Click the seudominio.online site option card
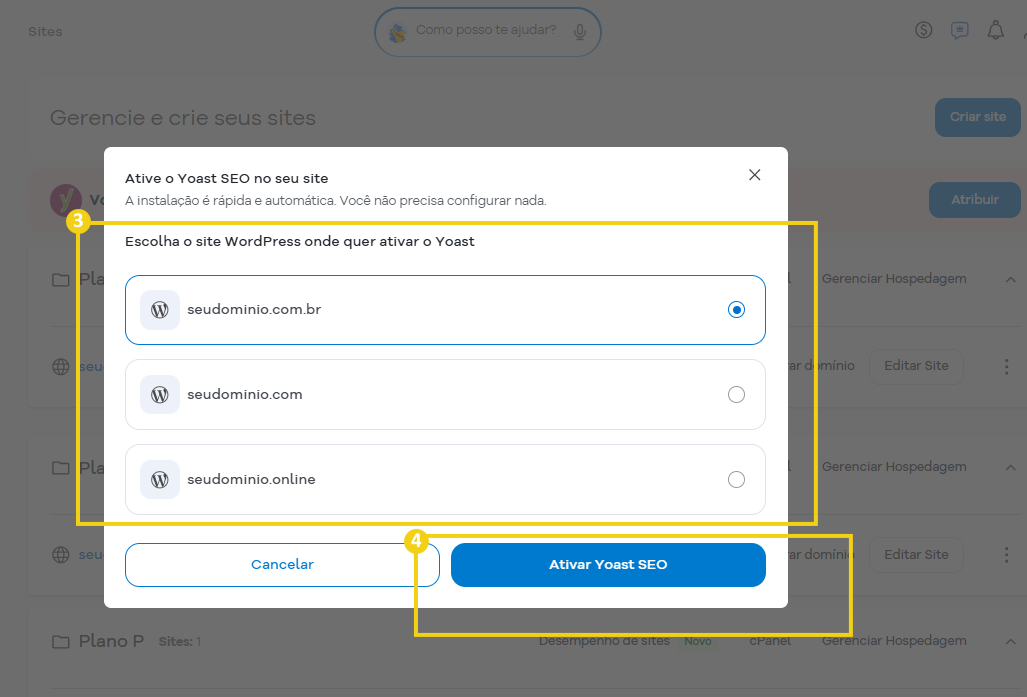The height and width of the screenshot is (697, 1027). point(445,480)
